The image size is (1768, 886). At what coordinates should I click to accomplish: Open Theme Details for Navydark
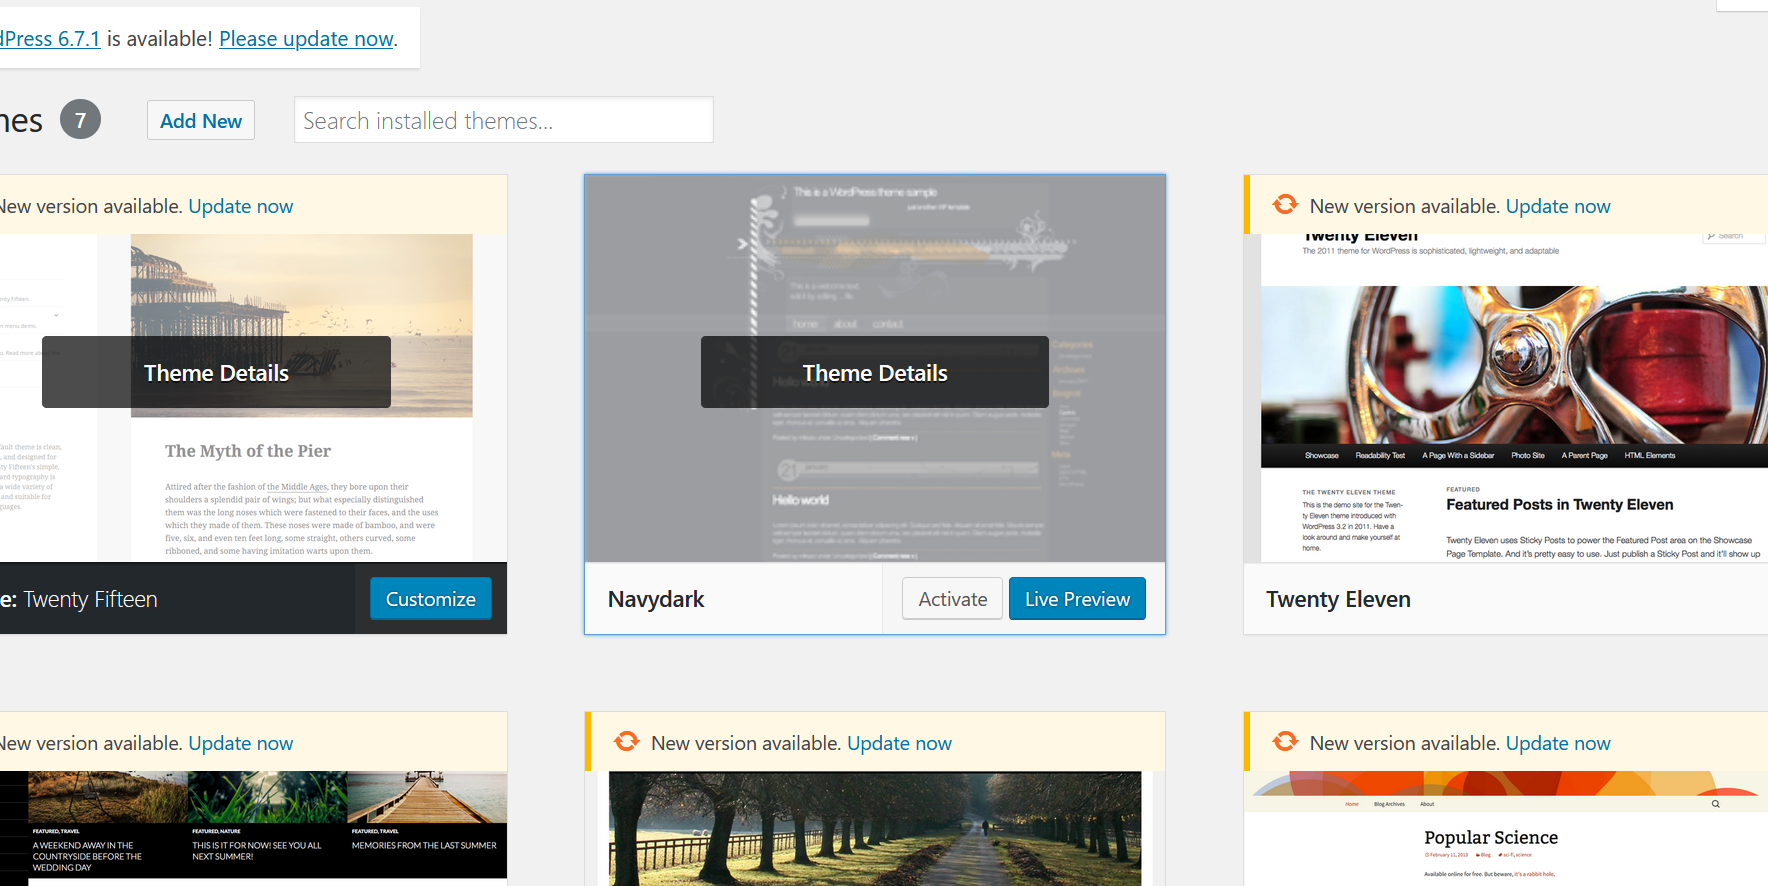pyautogui.click(x=875, y=372)
